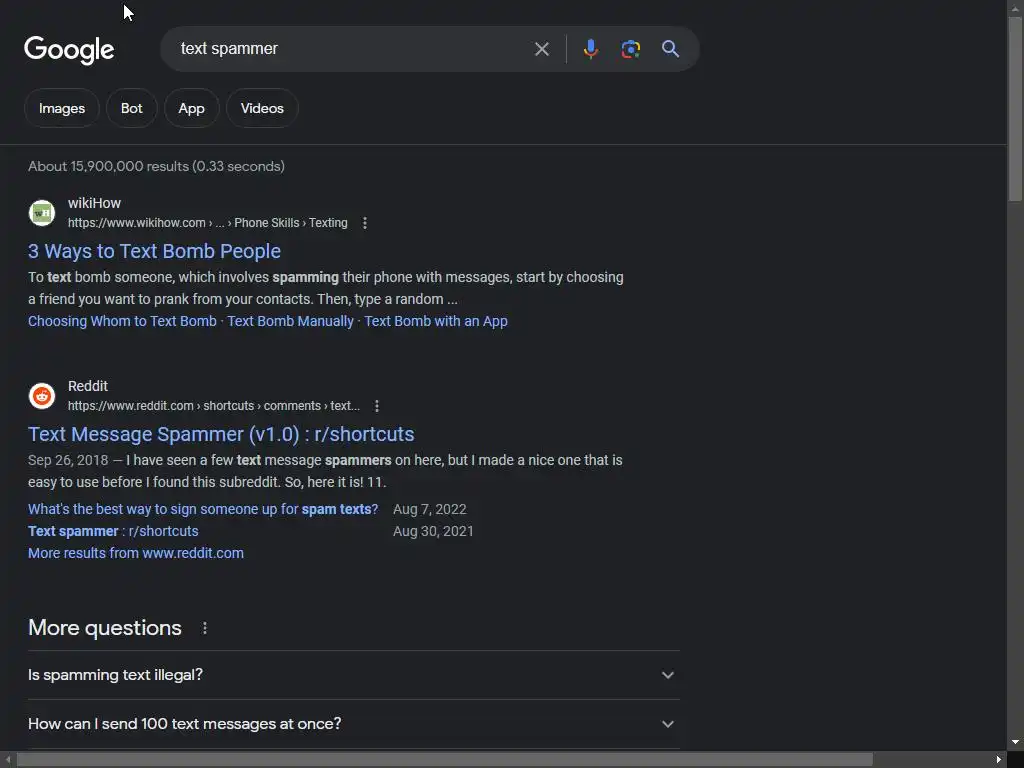This screenshot has height=768, width=1024.
Task: Select the App filter chip
Action: coord(191,108)
